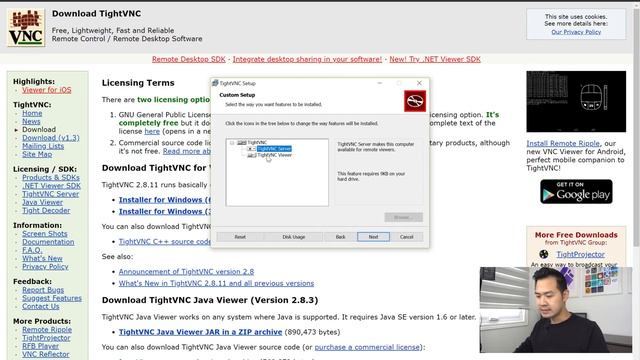Open the TightVNC Viewer feature drive icon dropdown
The image size is (640, 360).
pos(252,155)
